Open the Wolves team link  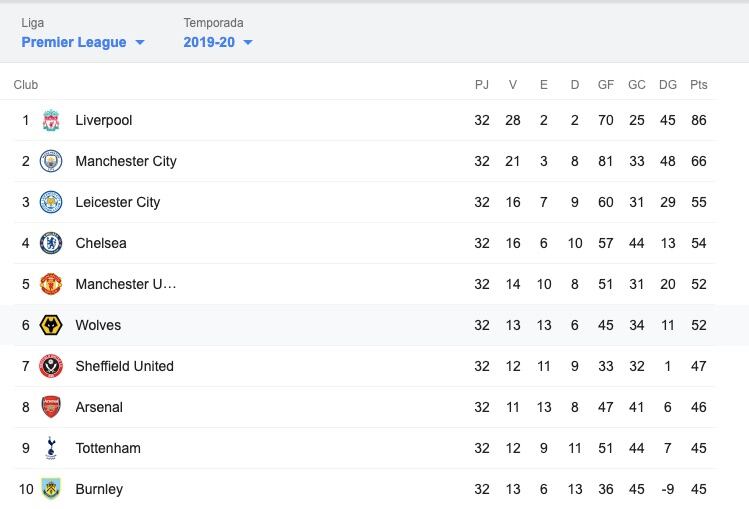[98, 326]
